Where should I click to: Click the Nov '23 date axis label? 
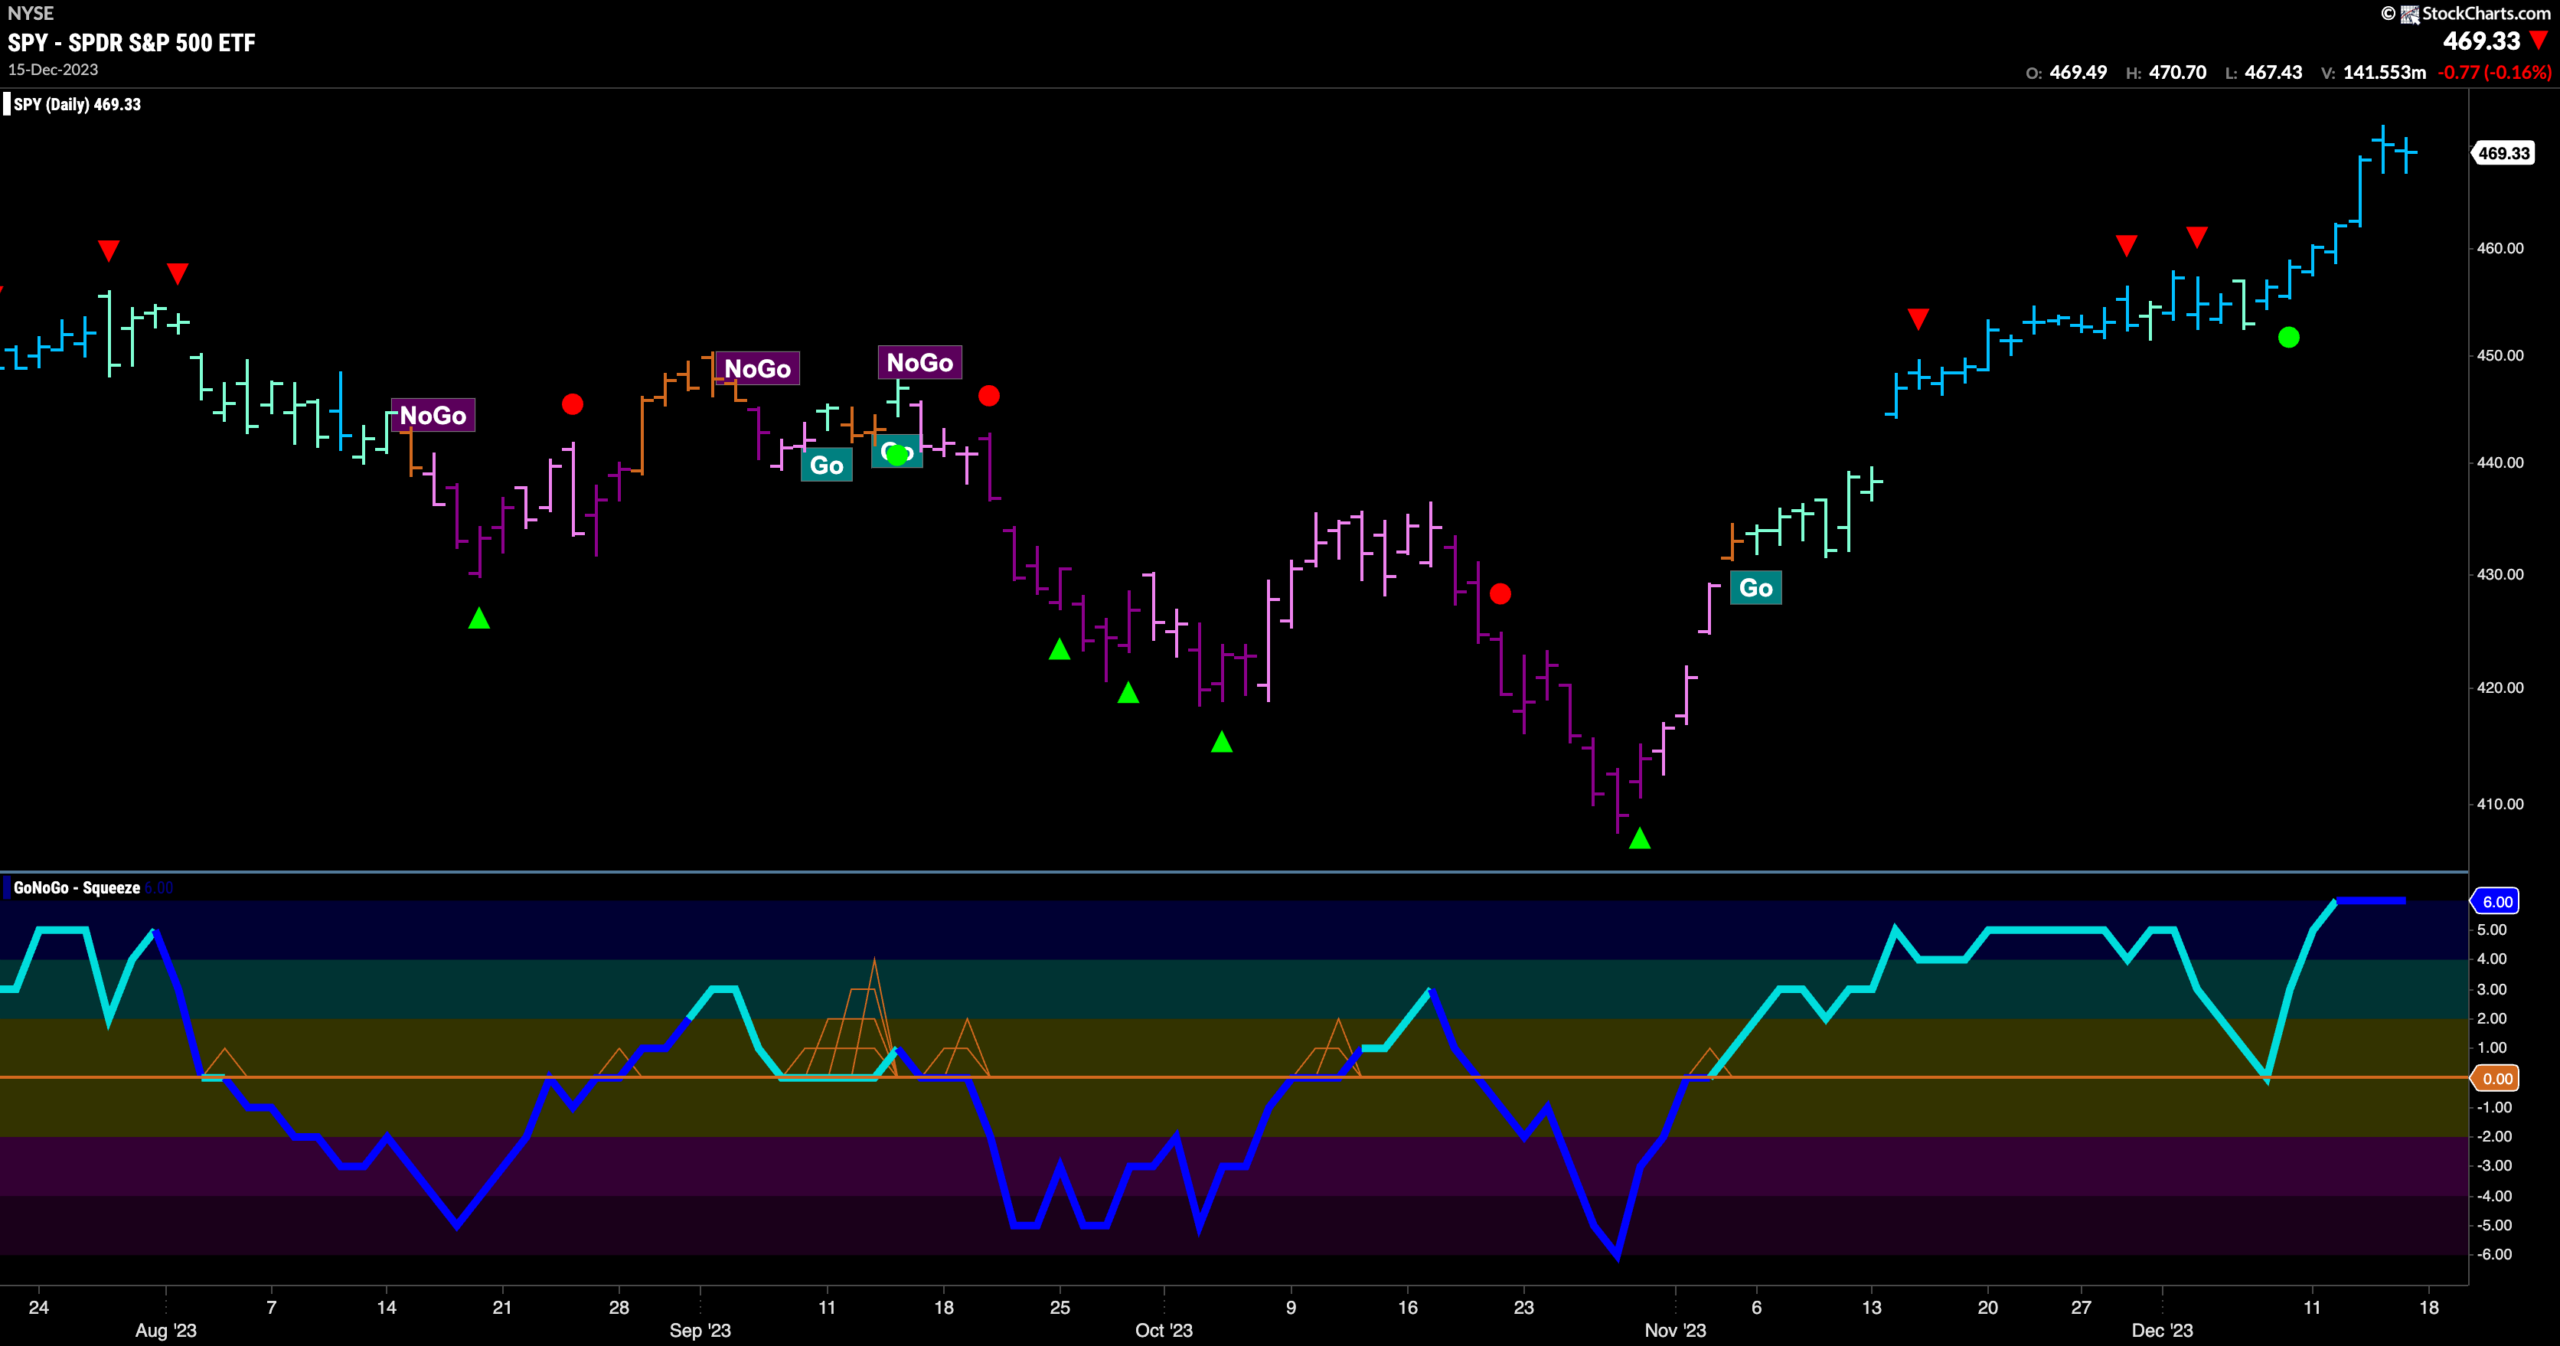pyautogui.click(x=1675, y=1330)
